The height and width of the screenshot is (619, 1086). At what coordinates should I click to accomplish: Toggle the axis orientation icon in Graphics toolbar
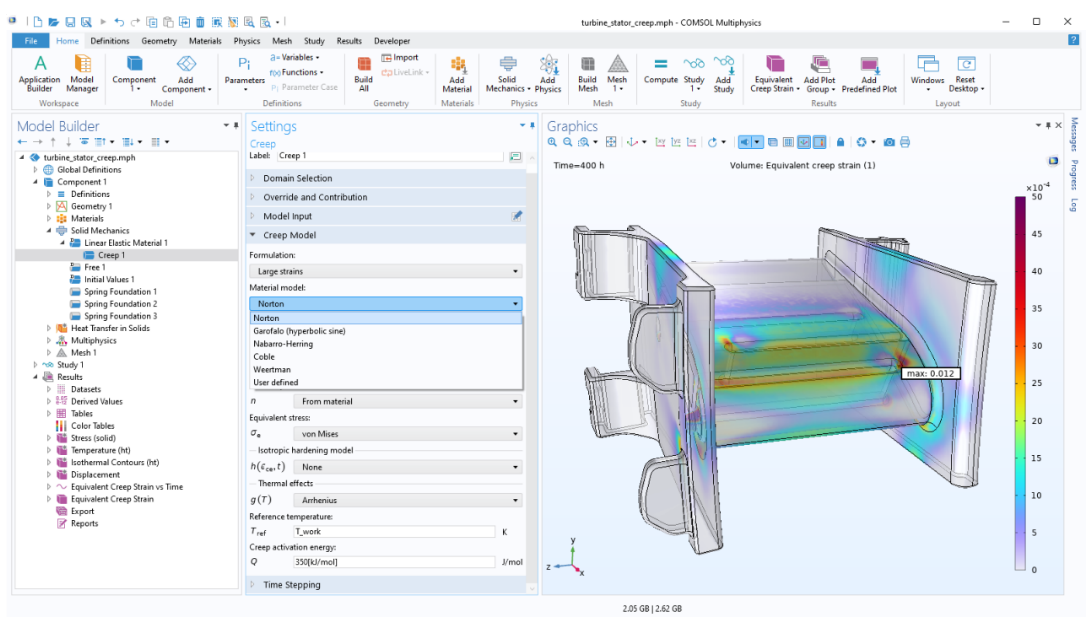coord(803,142)
